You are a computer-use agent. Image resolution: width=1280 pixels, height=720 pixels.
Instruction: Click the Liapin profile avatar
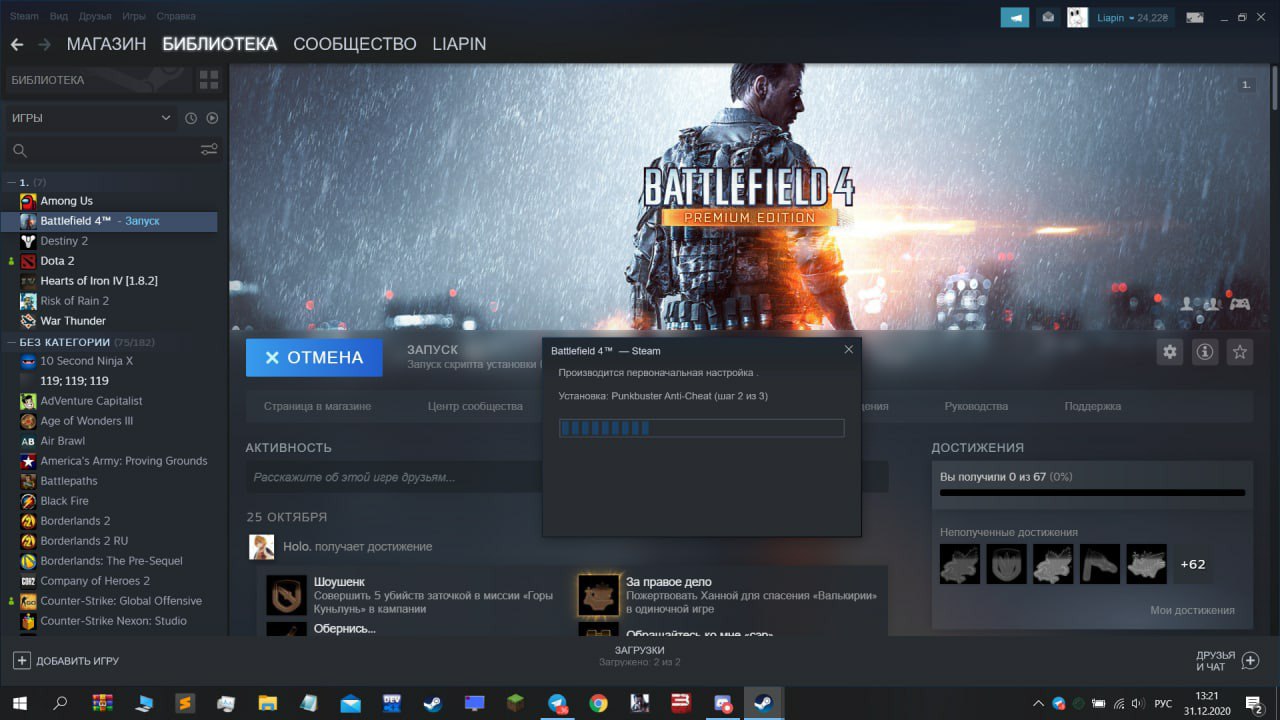pyautogui.click(x=1077, y=17)
